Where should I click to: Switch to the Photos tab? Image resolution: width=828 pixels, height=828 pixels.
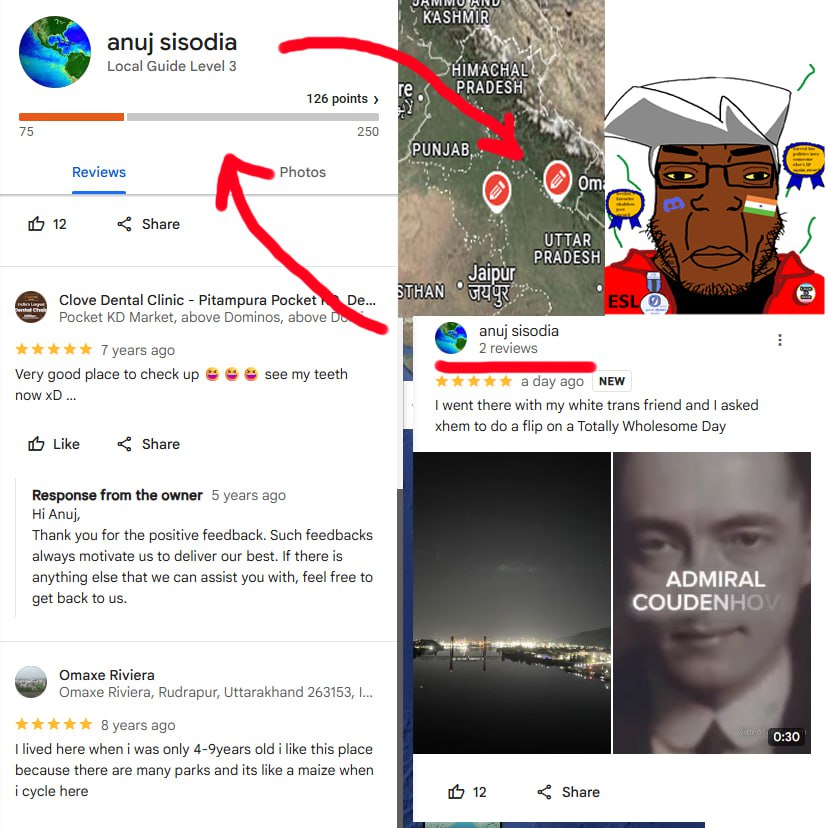(303, 172)
